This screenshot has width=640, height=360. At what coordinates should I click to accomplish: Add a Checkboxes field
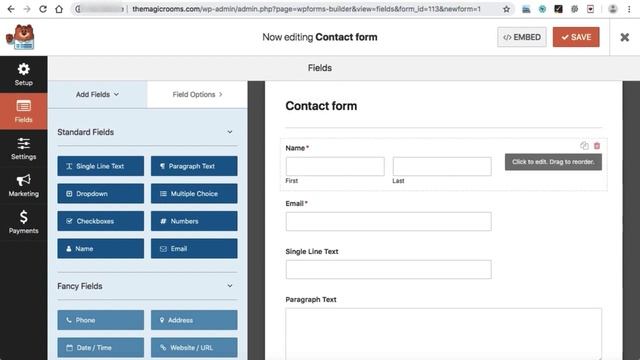pos(100,221)
